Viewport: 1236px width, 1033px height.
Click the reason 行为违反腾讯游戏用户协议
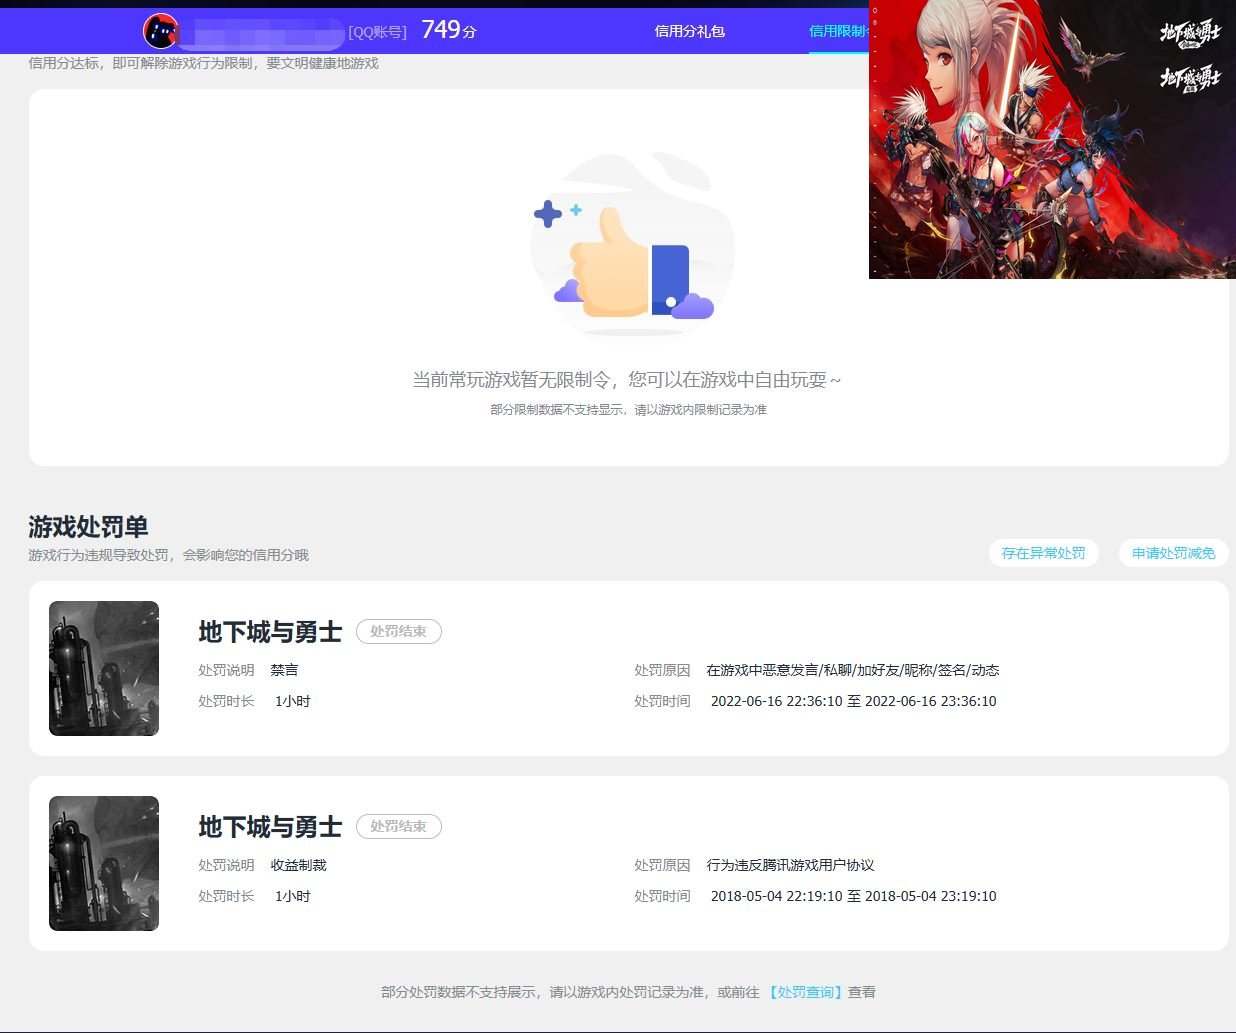point(790,865)
